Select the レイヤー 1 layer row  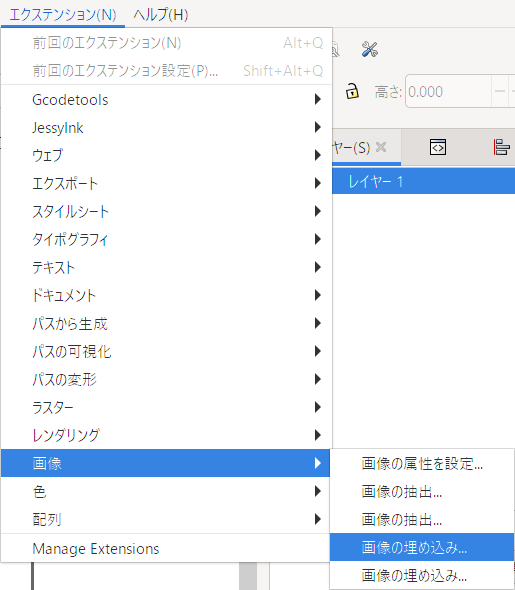[424, 181]
